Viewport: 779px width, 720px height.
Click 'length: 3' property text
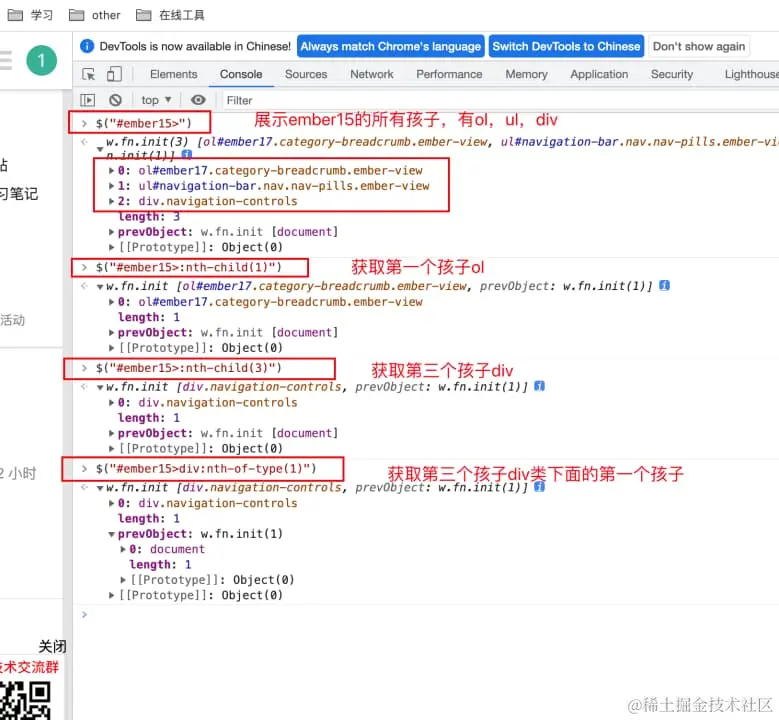[149, 217]
